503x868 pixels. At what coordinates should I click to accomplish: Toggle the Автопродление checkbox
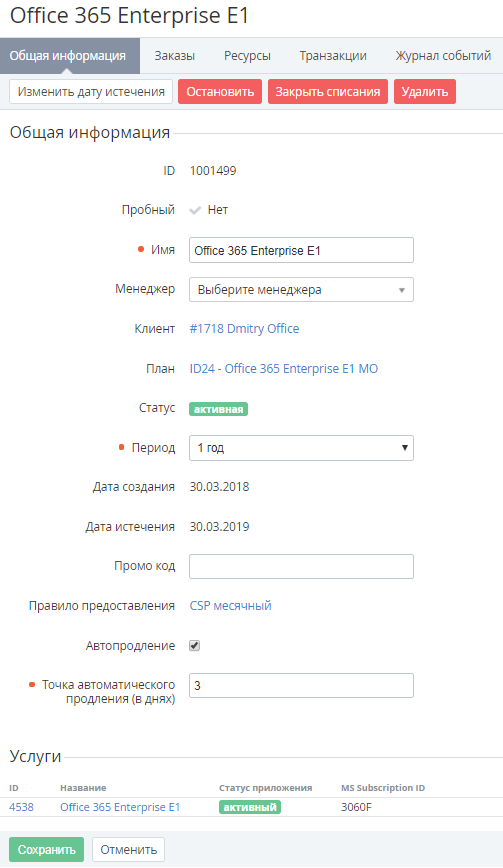194,645
